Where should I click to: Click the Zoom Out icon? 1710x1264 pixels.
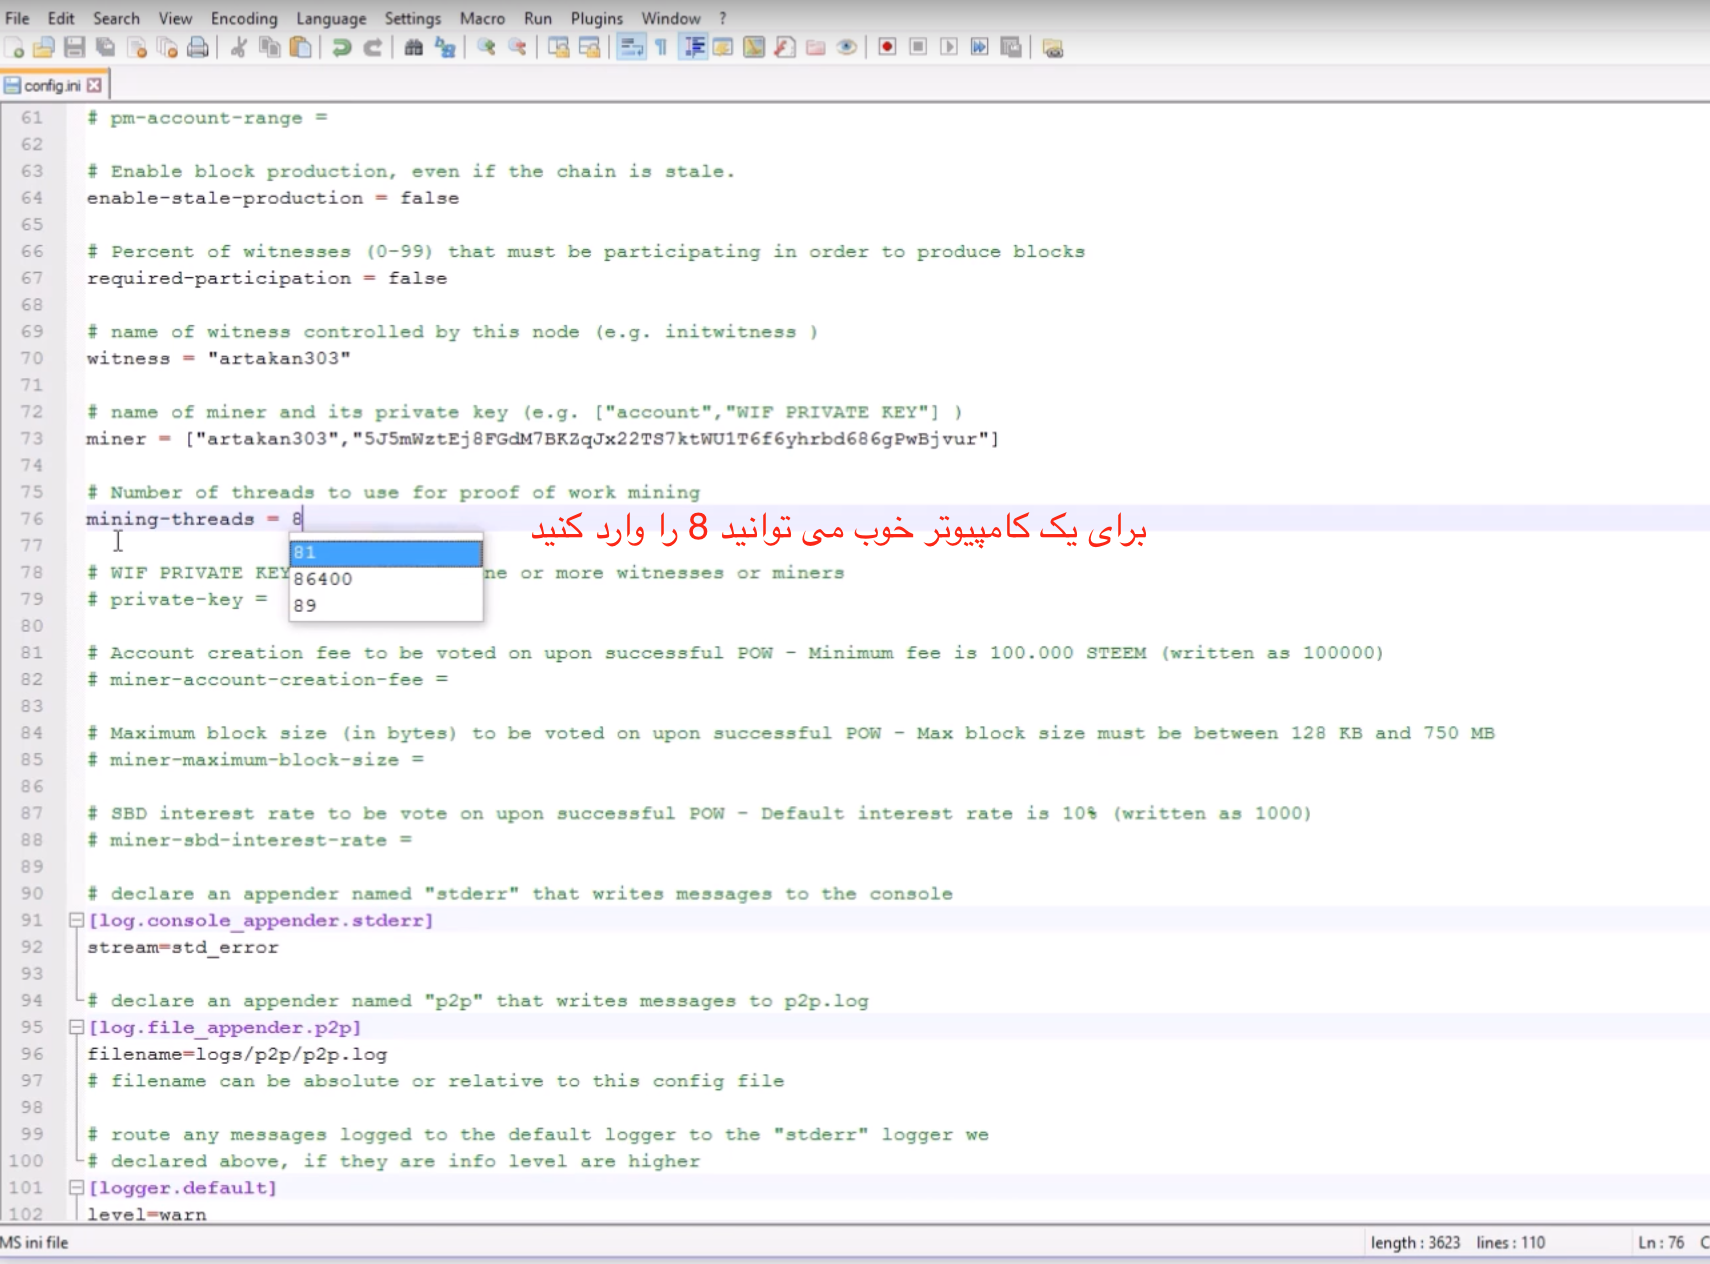click(517, 47)
